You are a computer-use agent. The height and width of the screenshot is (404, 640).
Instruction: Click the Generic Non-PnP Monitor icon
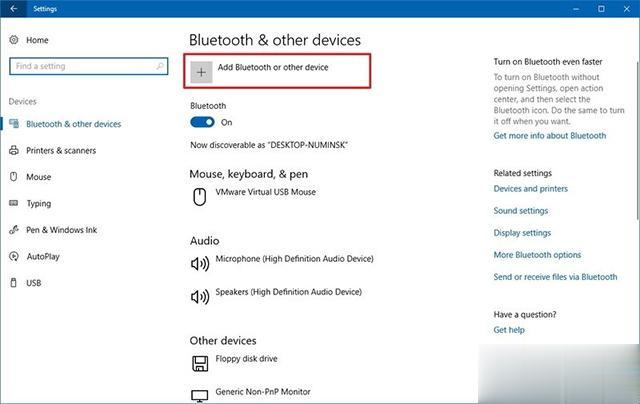(200, 395)
